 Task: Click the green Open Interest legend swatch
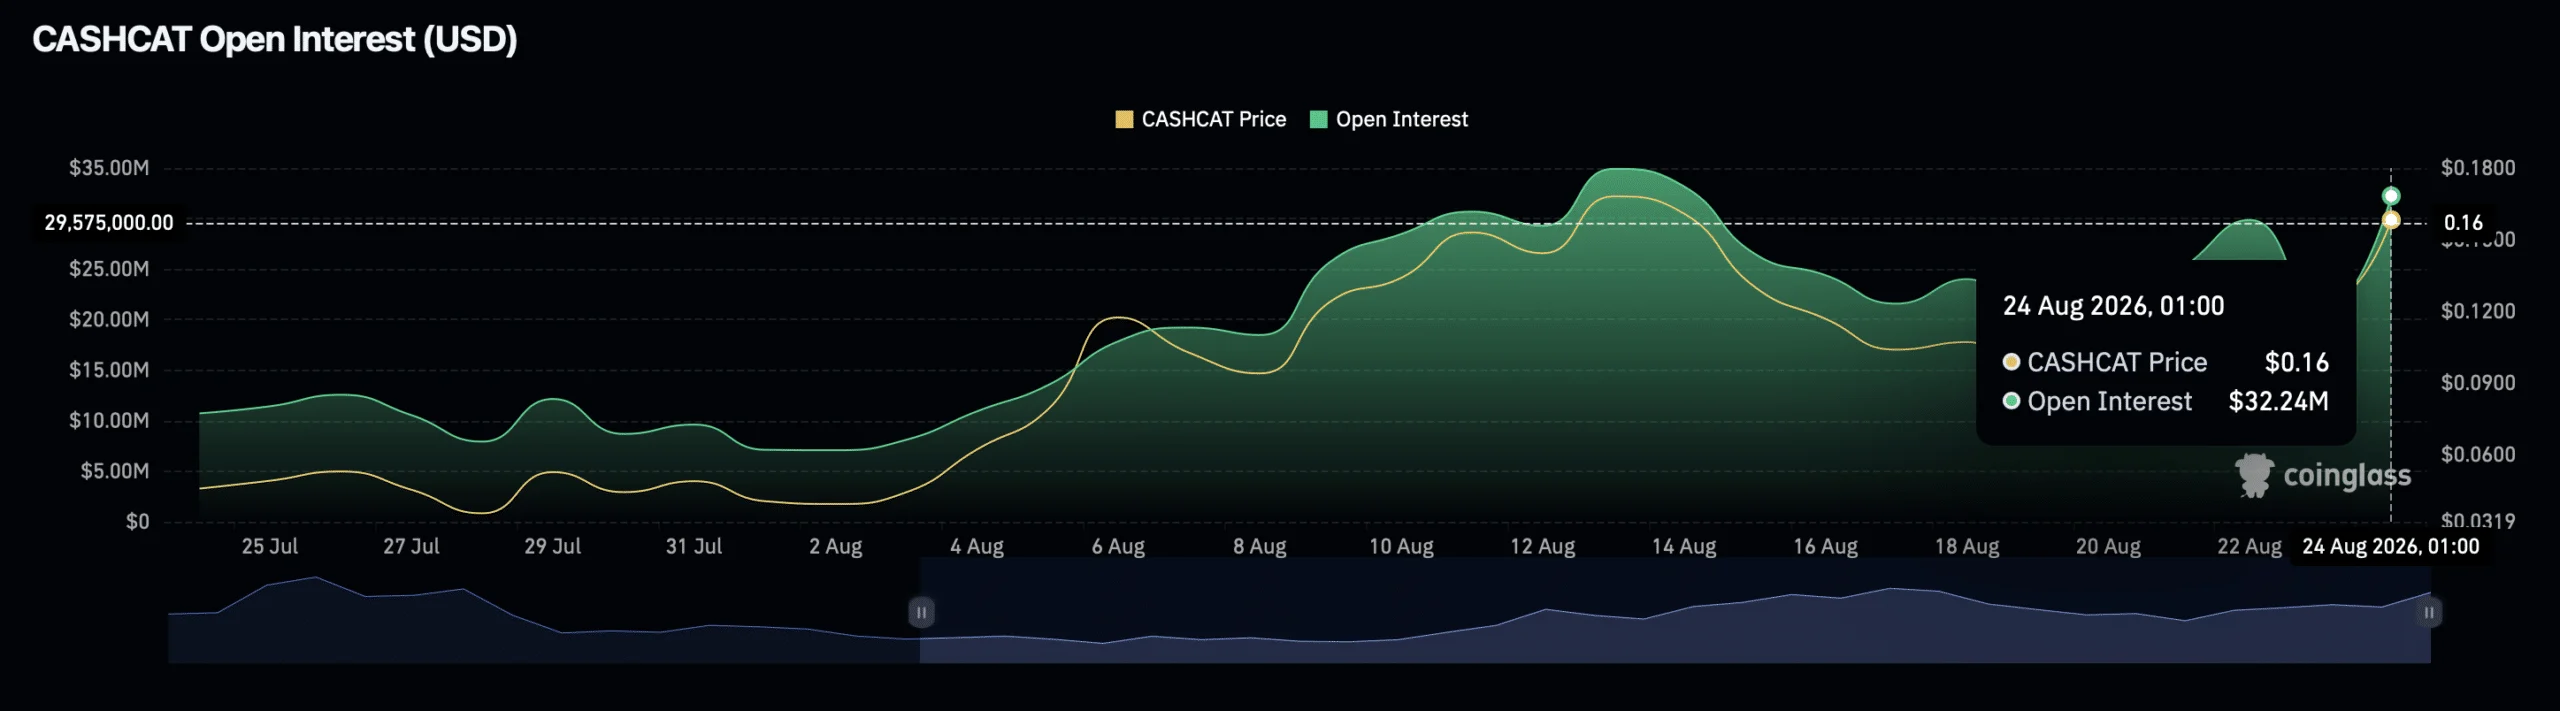tap(1318, 119)
